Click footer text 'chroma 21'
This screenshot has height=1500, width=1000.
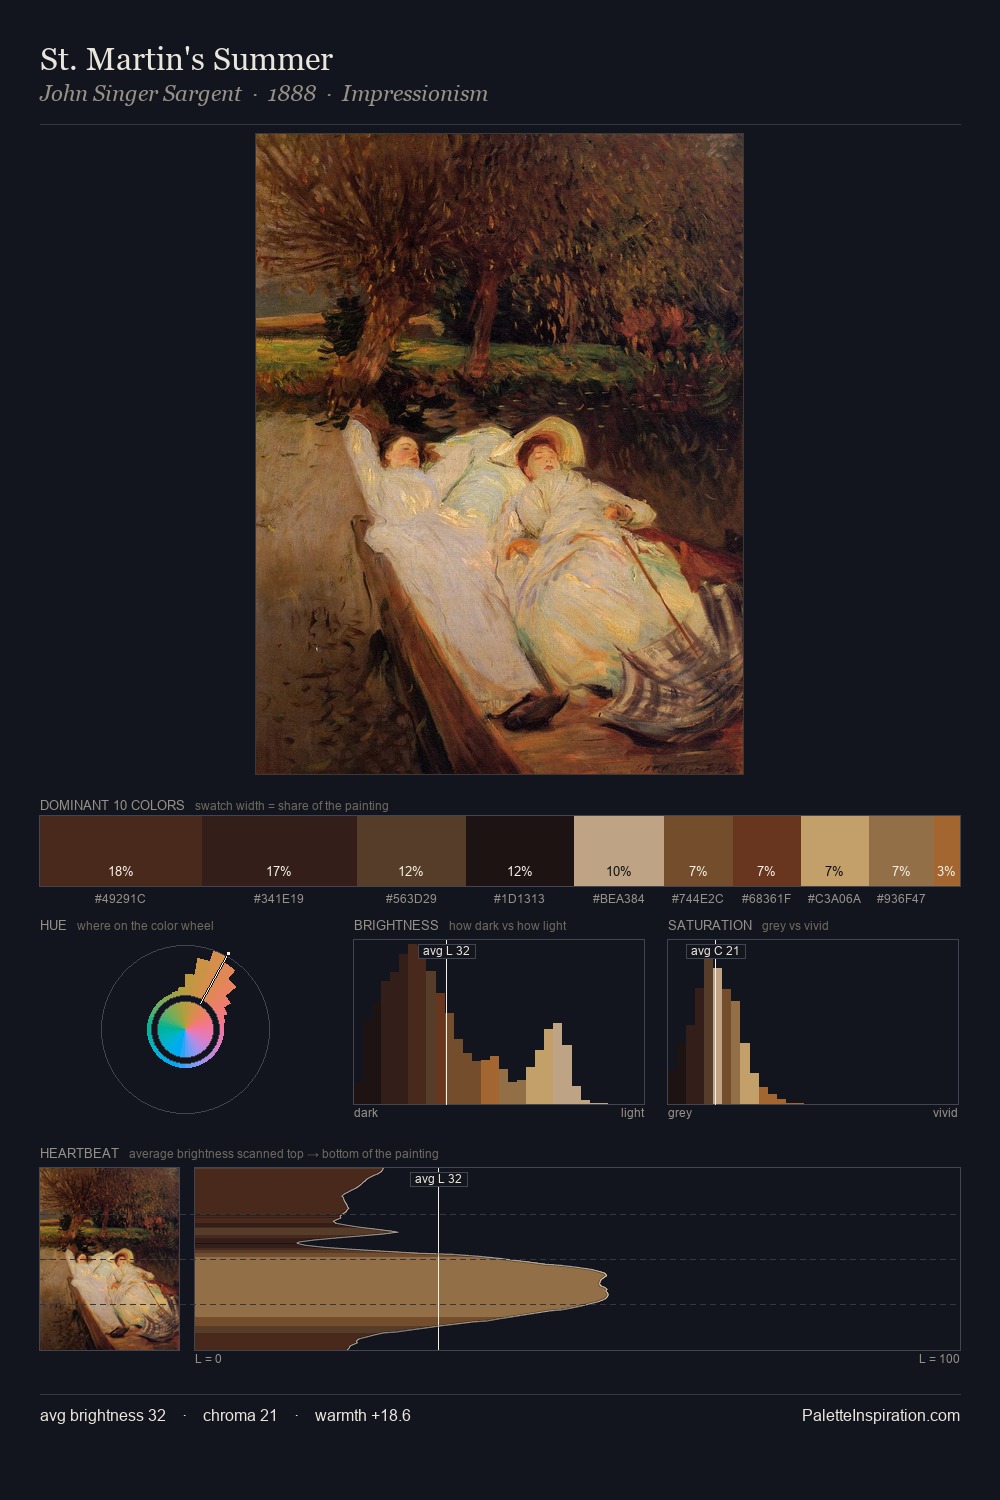[x=240, y=1415]
